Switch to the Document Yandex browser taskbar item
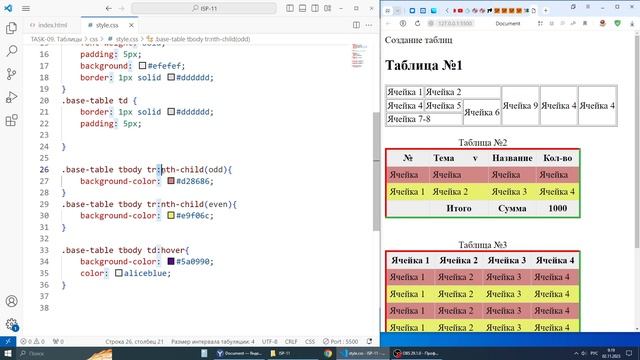The width and height of the screenshot is (640, 360). [239, 353]
